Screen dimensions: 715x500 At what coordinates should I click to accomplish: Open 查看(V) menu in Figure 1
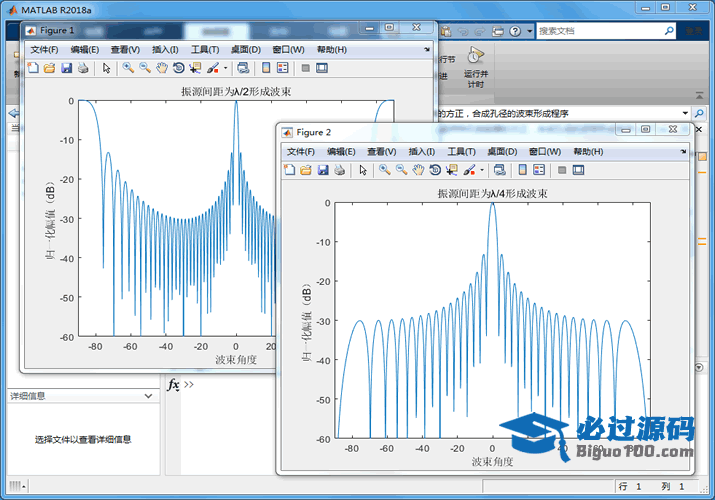(x=125, y=50)
